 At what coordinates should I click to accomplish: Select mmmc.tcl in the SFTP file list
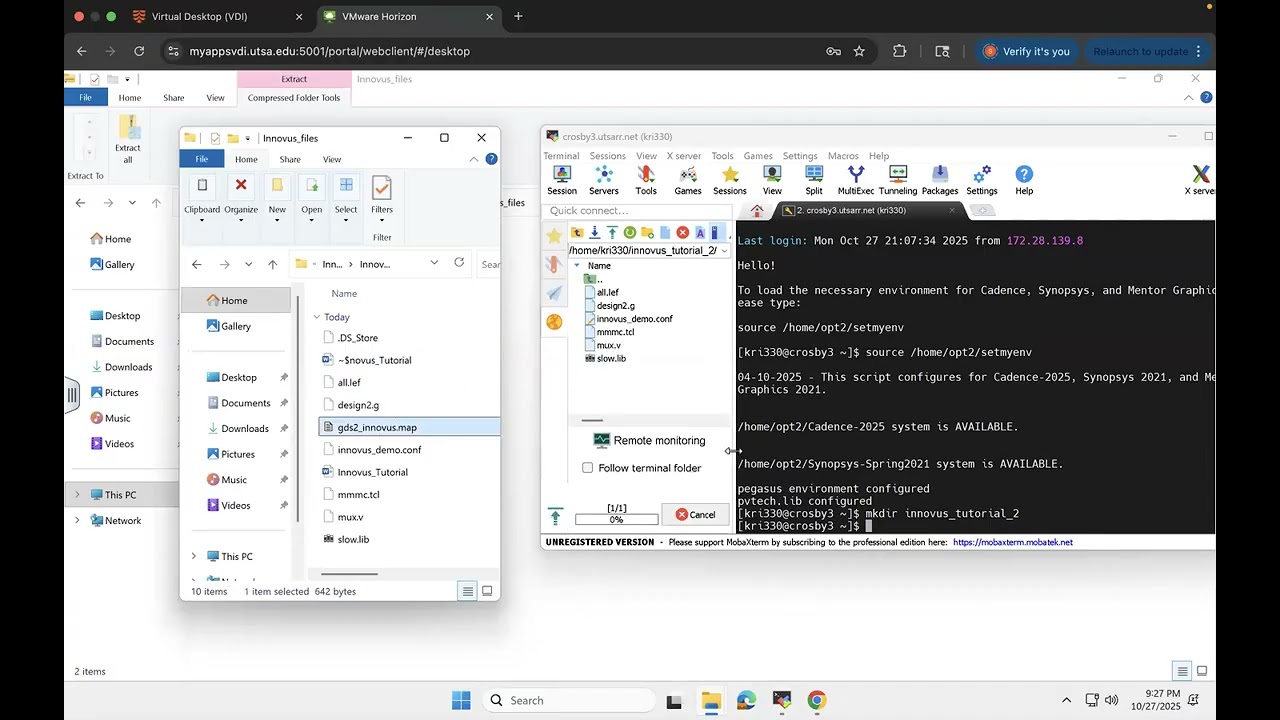(615, 332)
